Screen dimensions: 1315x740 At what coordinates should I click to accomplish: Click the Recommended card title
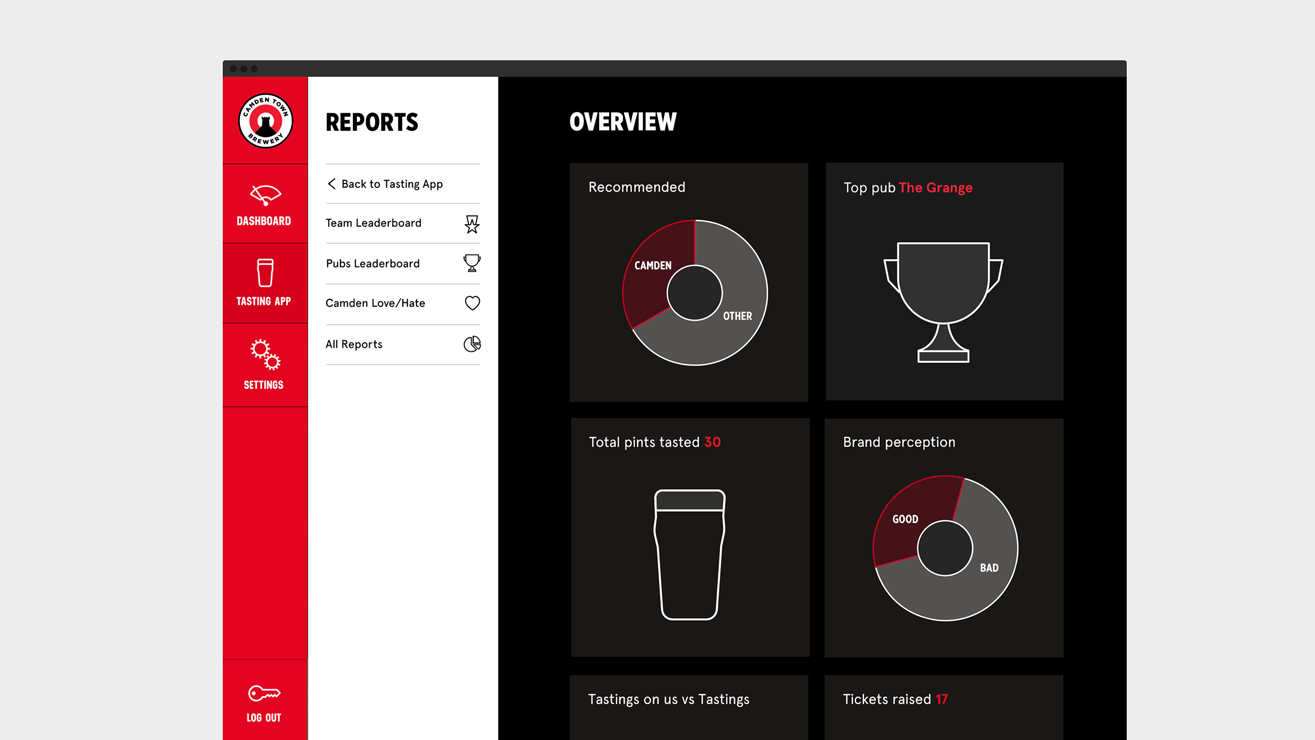click(x=637, y=187)
